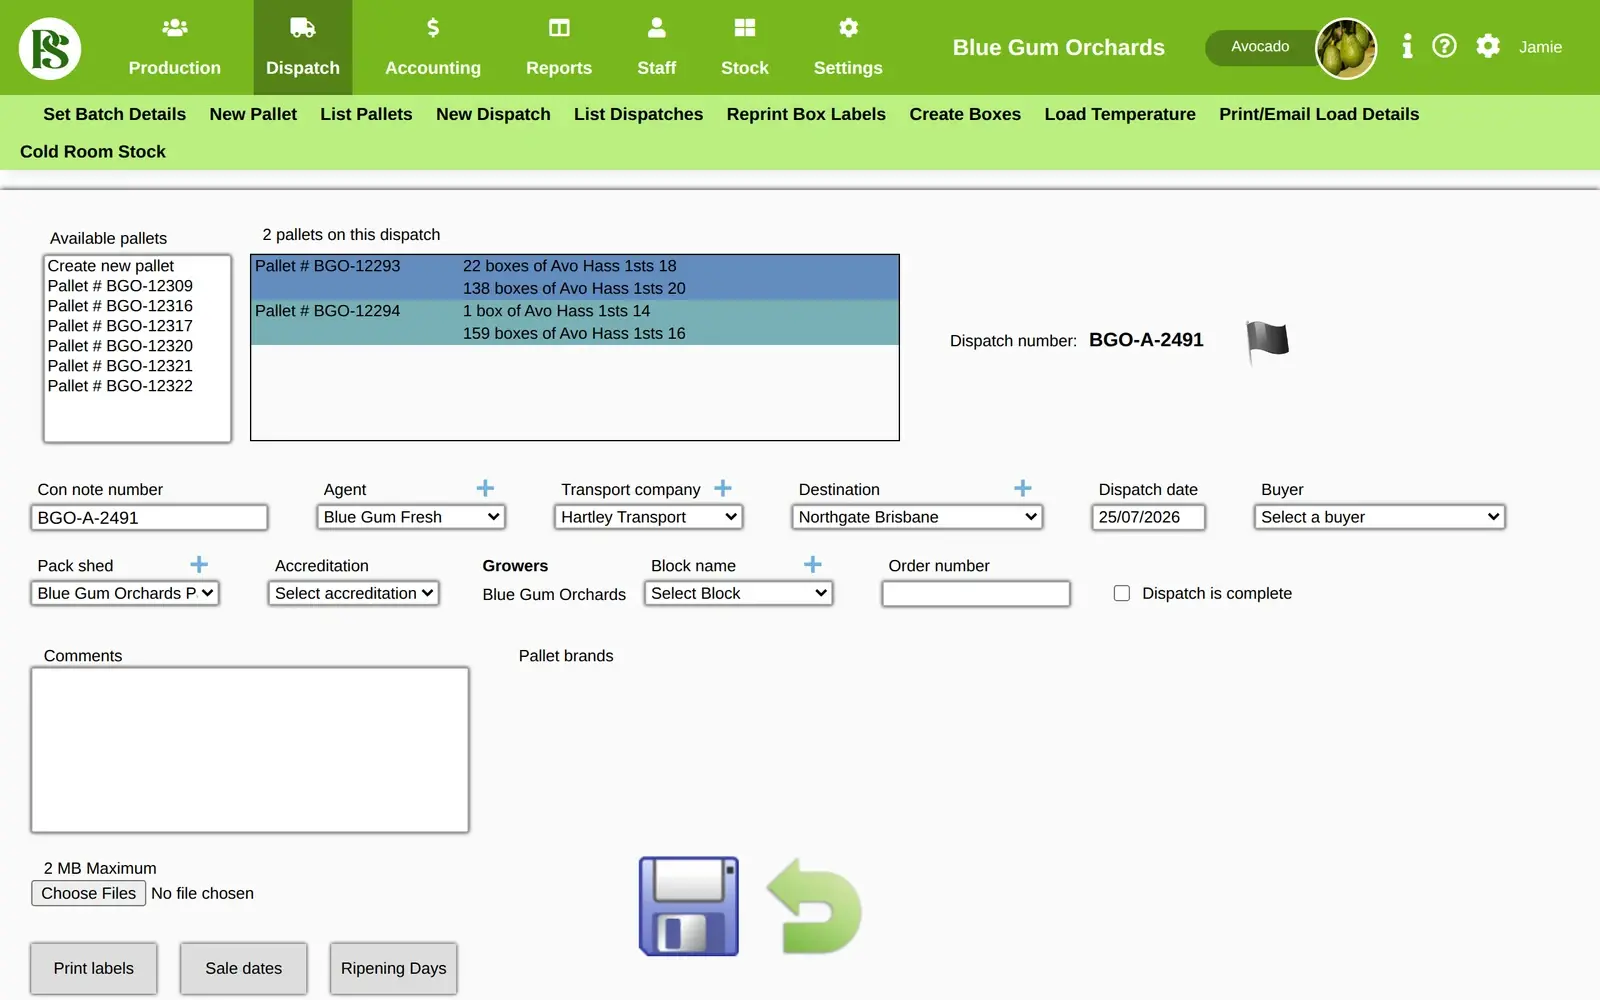Open the Stock section
The width and height of the screenshot is (1600, 1000).
[745, 47]
